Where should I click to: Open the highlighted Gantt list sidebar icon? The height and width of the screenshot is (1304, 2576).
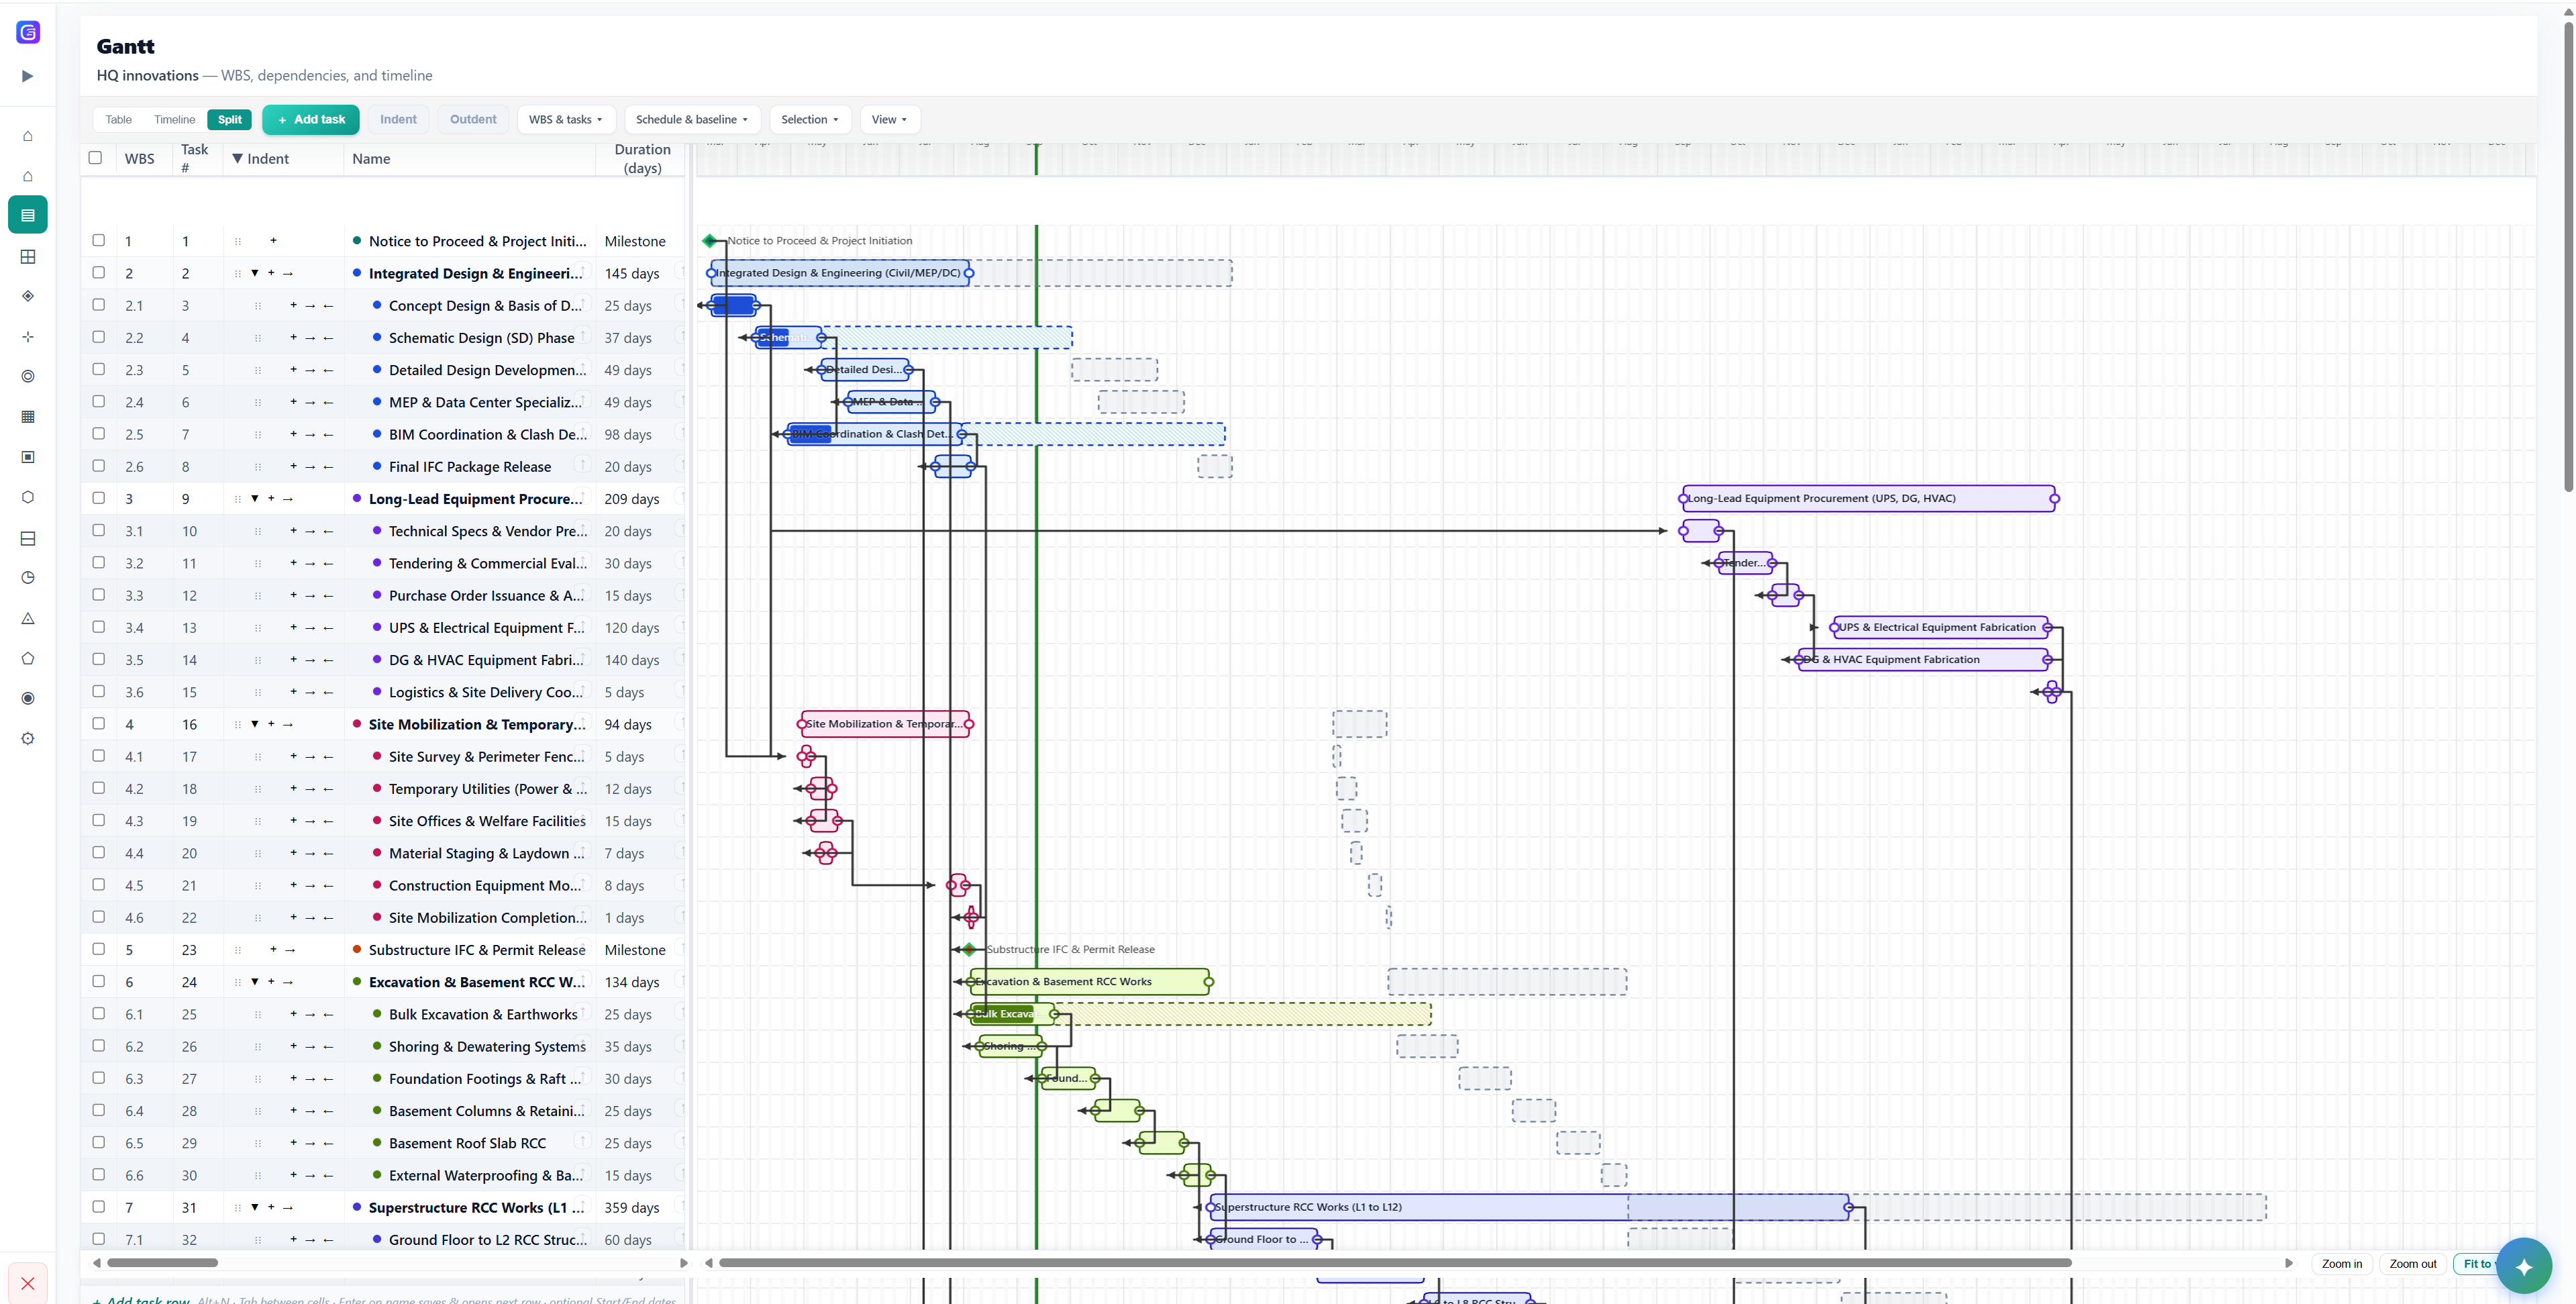28,215
